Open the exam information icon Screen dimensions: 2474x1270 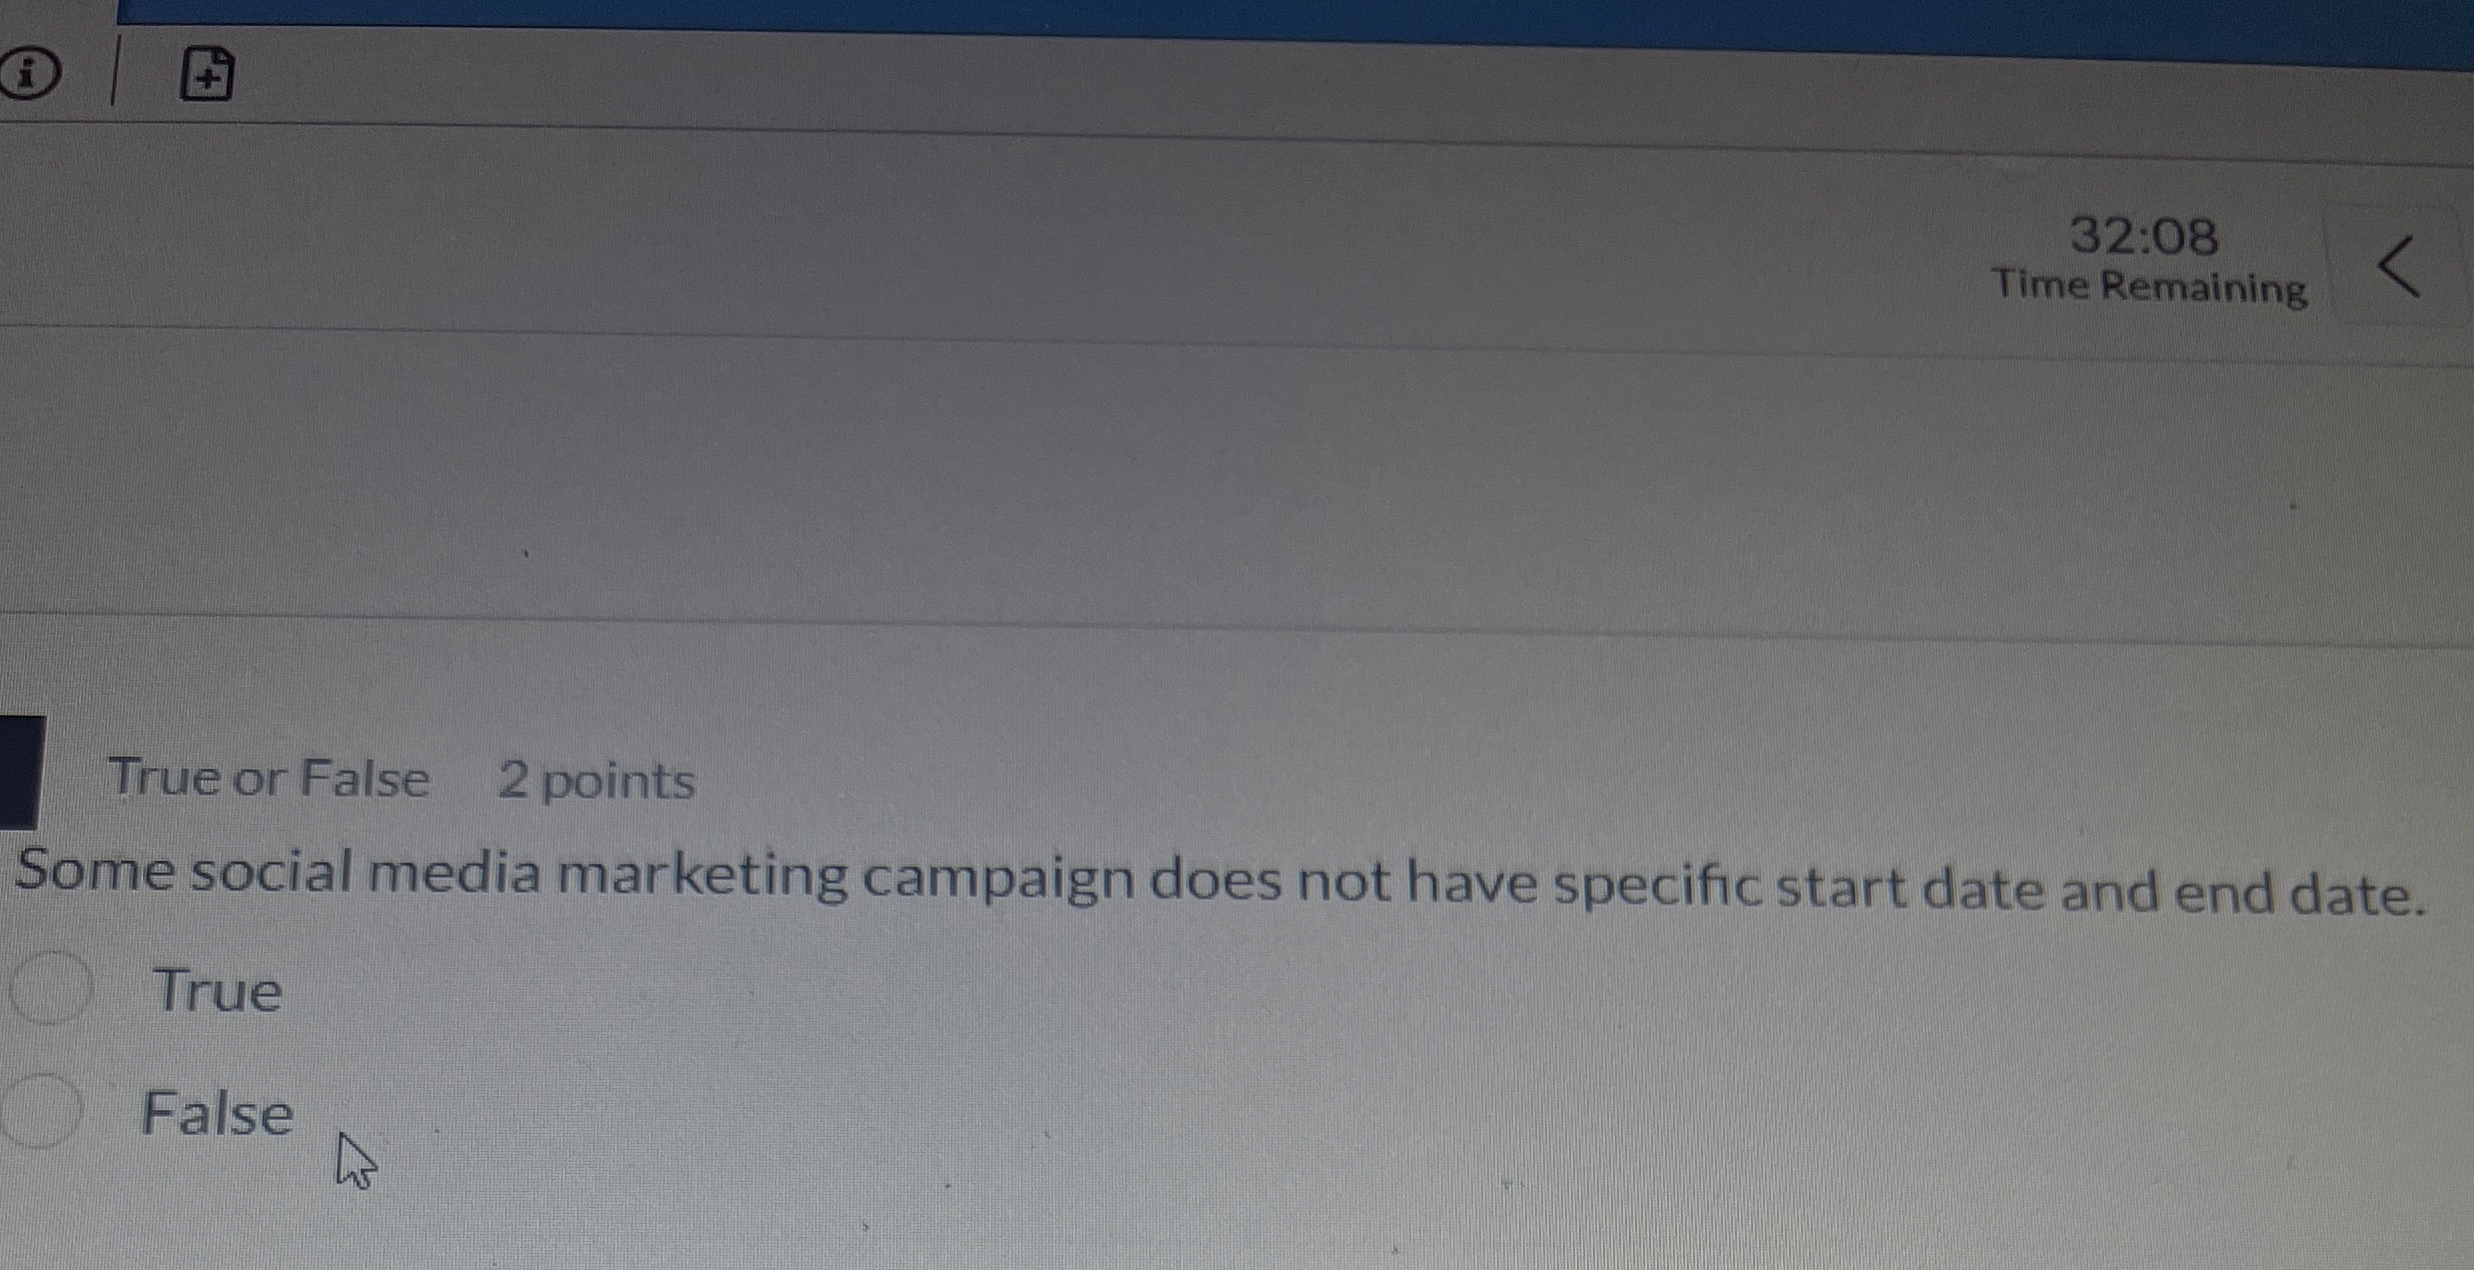29,74
